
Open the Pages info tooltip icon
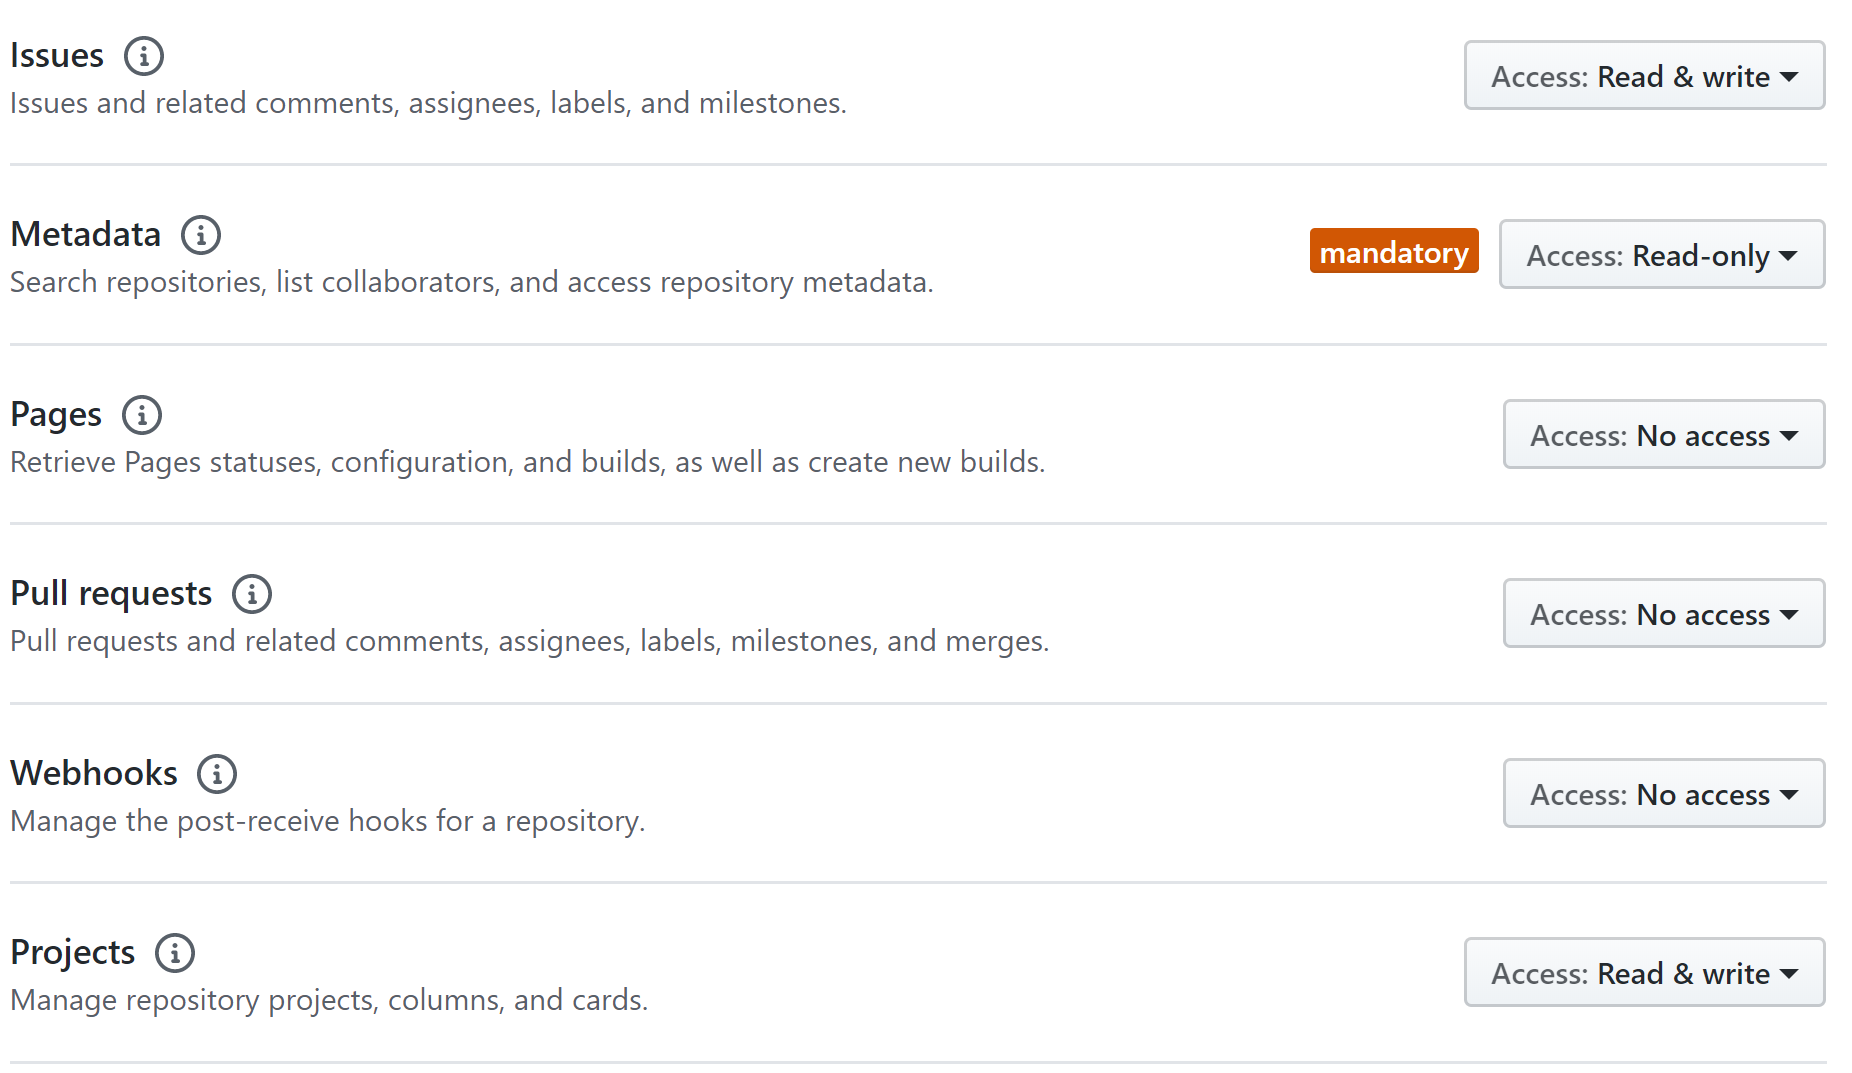click(x=142, y=414)
